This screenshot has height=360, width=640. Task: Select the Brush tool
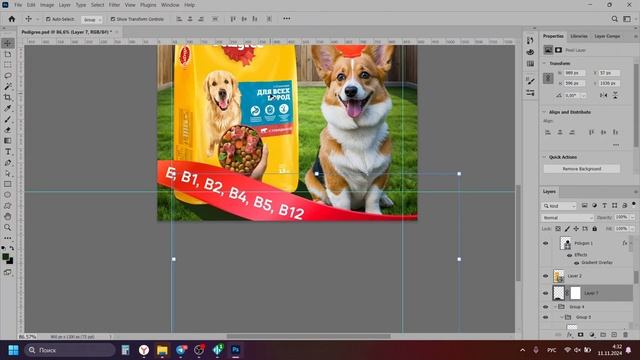pos(8,119)
